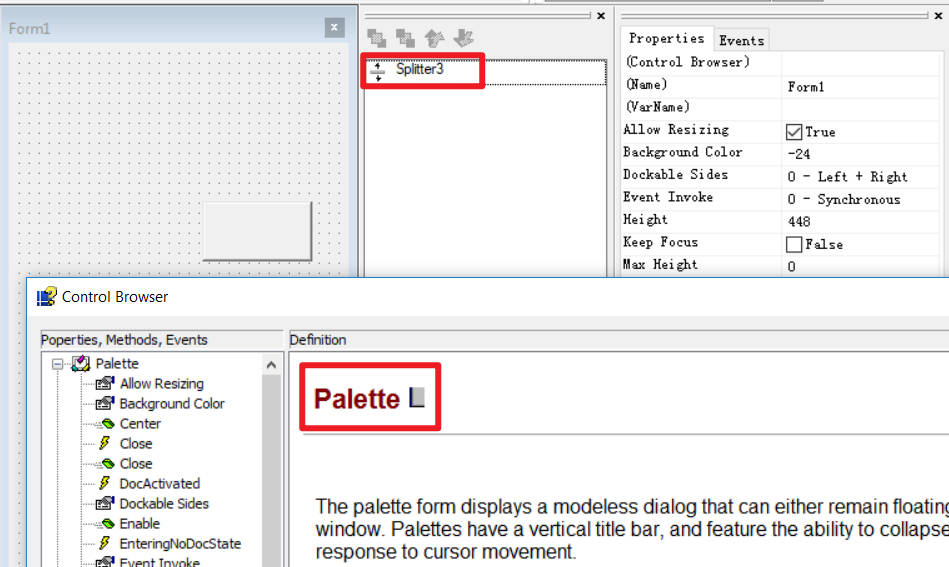Close the Form1 design window
Image resolution: width=949 pixels, height=567 pixels.
334,27
